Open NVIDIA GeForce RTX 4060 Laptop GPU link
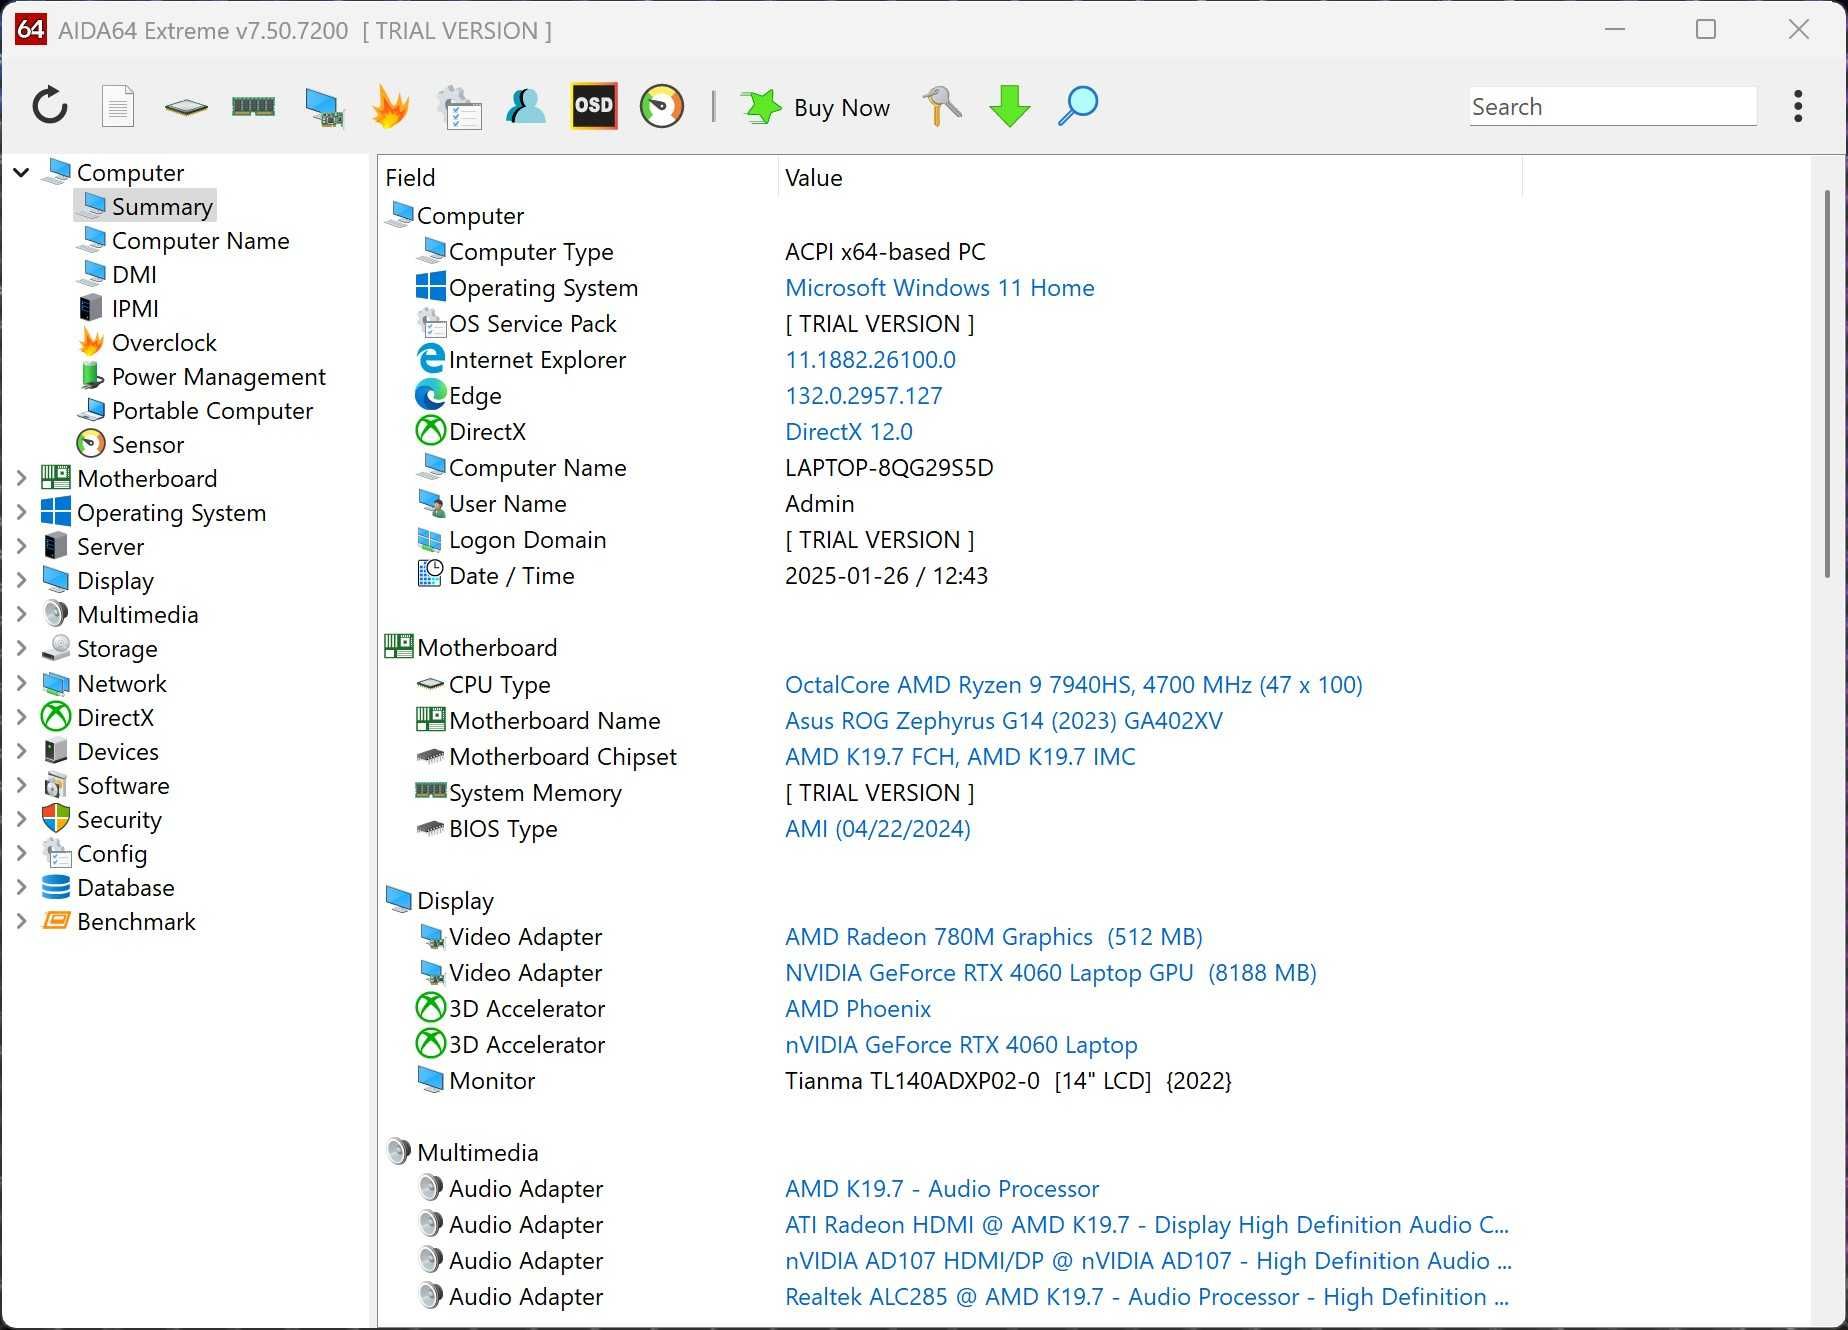The height and width of the screenshot is (1330, 1848). coord(1050,973)
